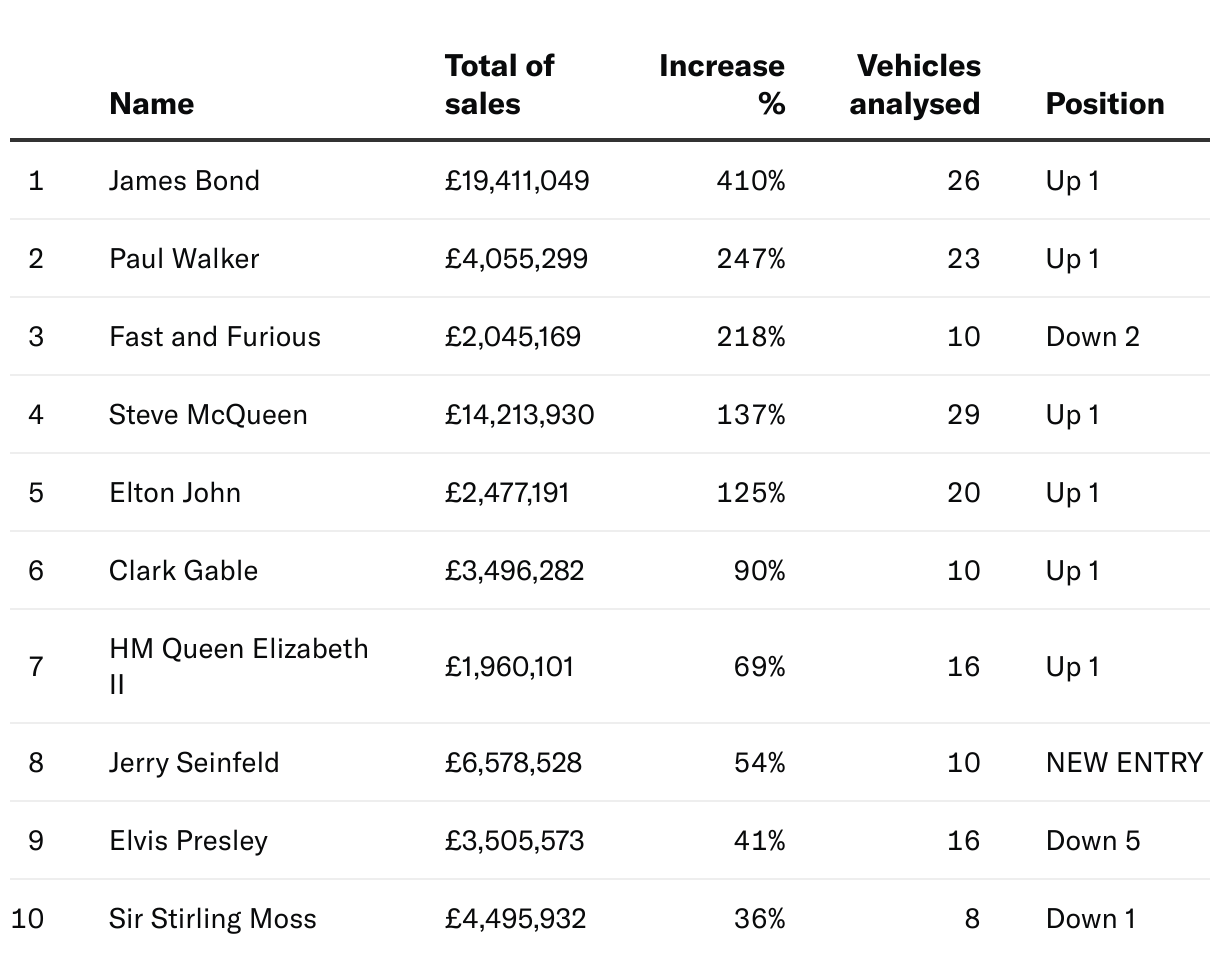This screenshot has height=966, width=1220.
Task: Click the Increase % column header
Action: (721, 85)
